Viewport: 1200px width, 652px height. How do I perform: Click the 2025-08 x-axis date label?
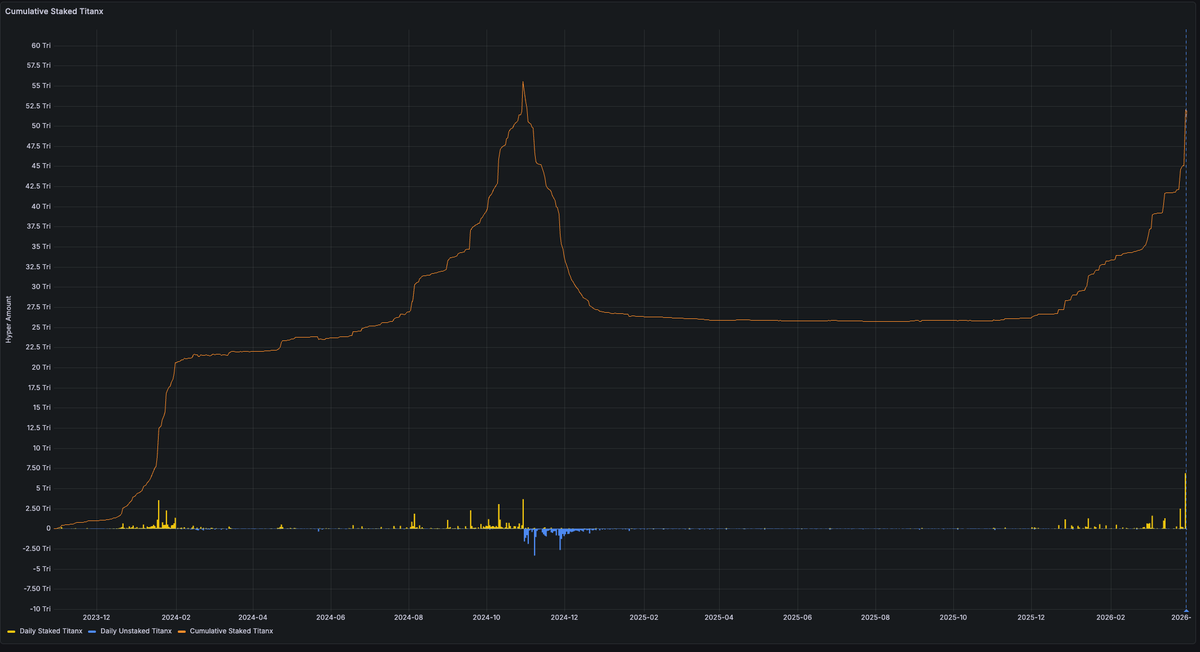pos(876,619)
